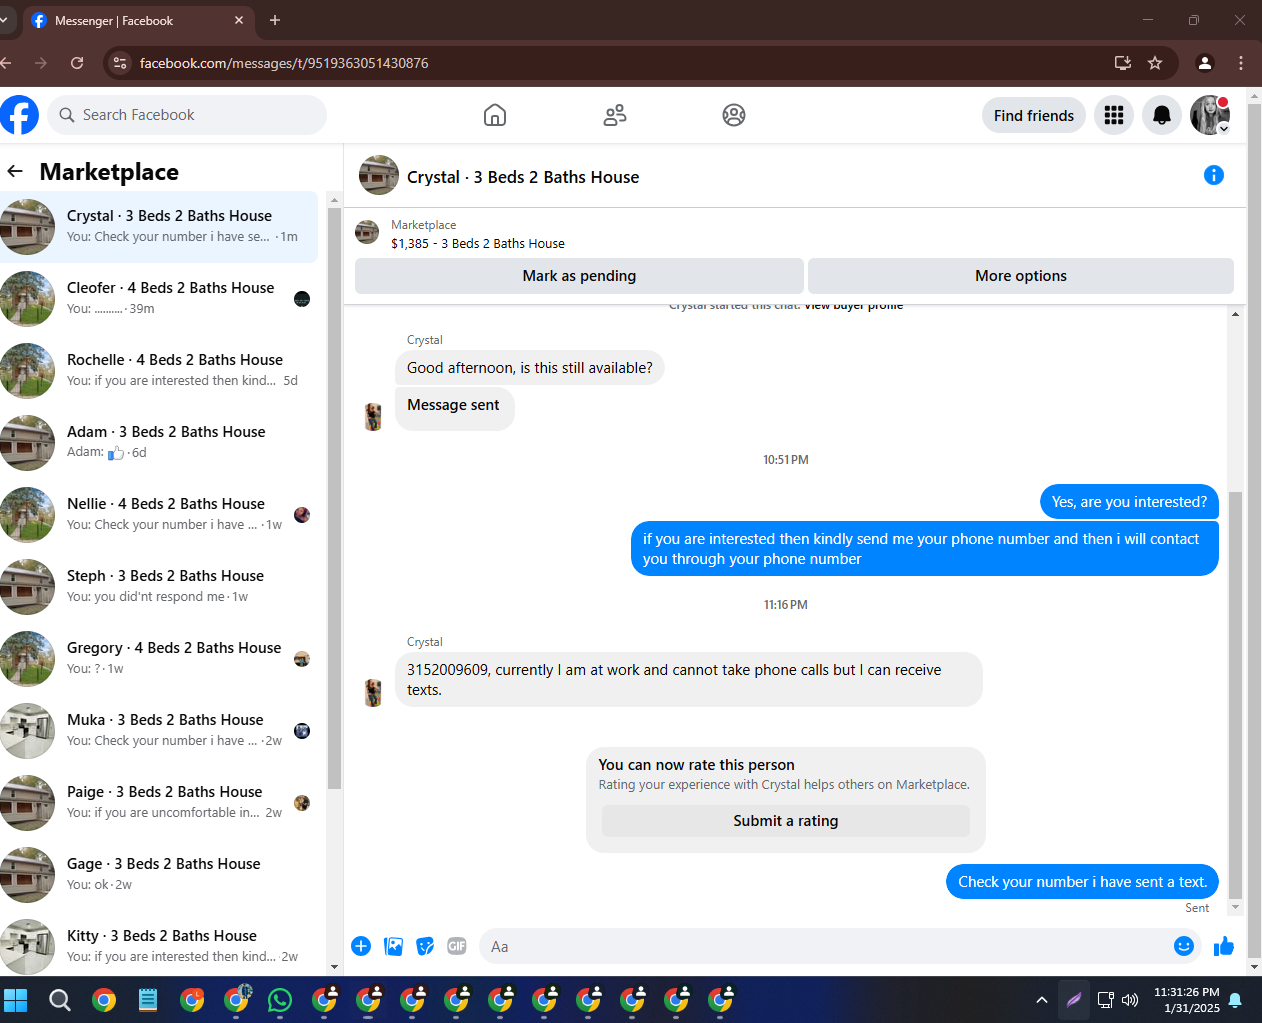Click 'Good afternoon, is this still available?' message
The width and height of the screenshot is (1262, 1023).
(x=529, y=368)
